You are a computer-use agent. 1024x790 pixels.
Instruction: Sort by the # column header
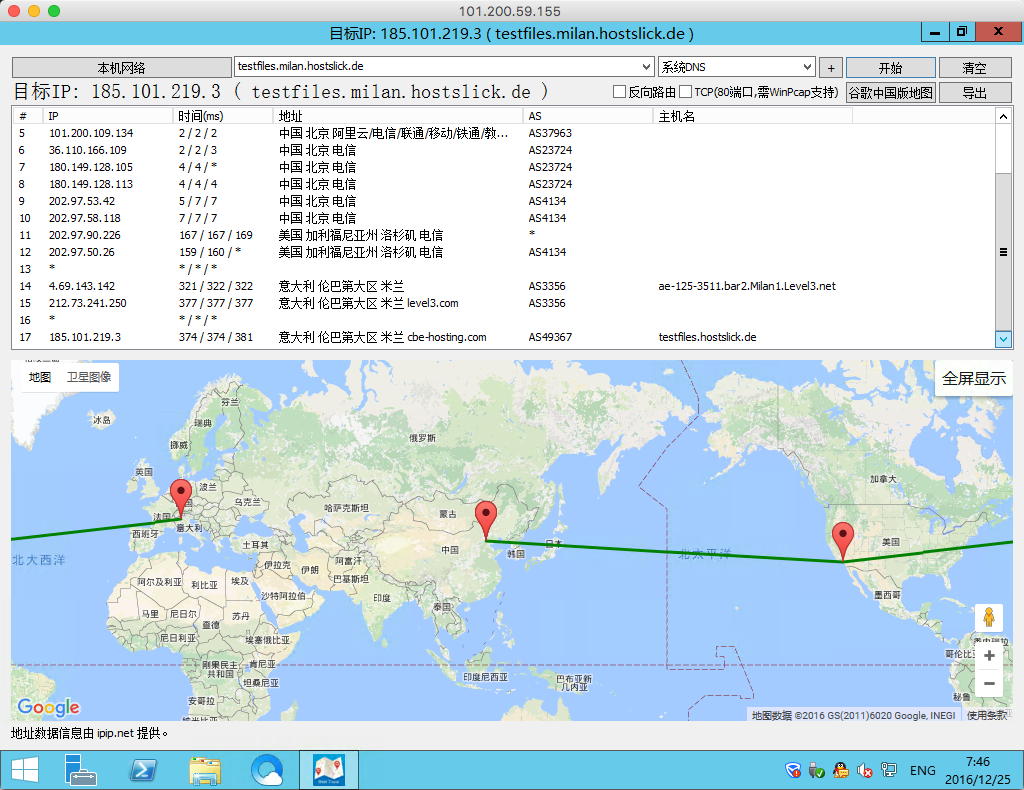[28, 116]
